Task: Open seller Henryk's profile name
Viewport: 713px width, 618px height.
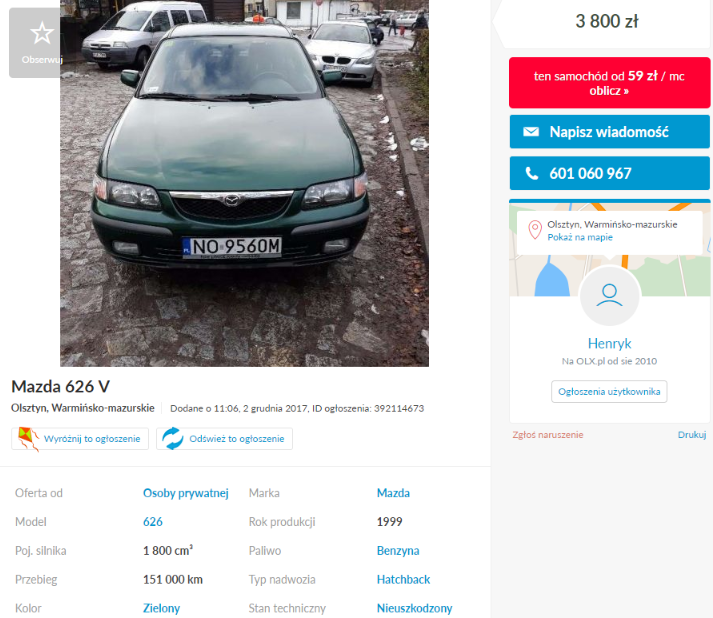Action: pyautogui.click(x=609, y=343)
